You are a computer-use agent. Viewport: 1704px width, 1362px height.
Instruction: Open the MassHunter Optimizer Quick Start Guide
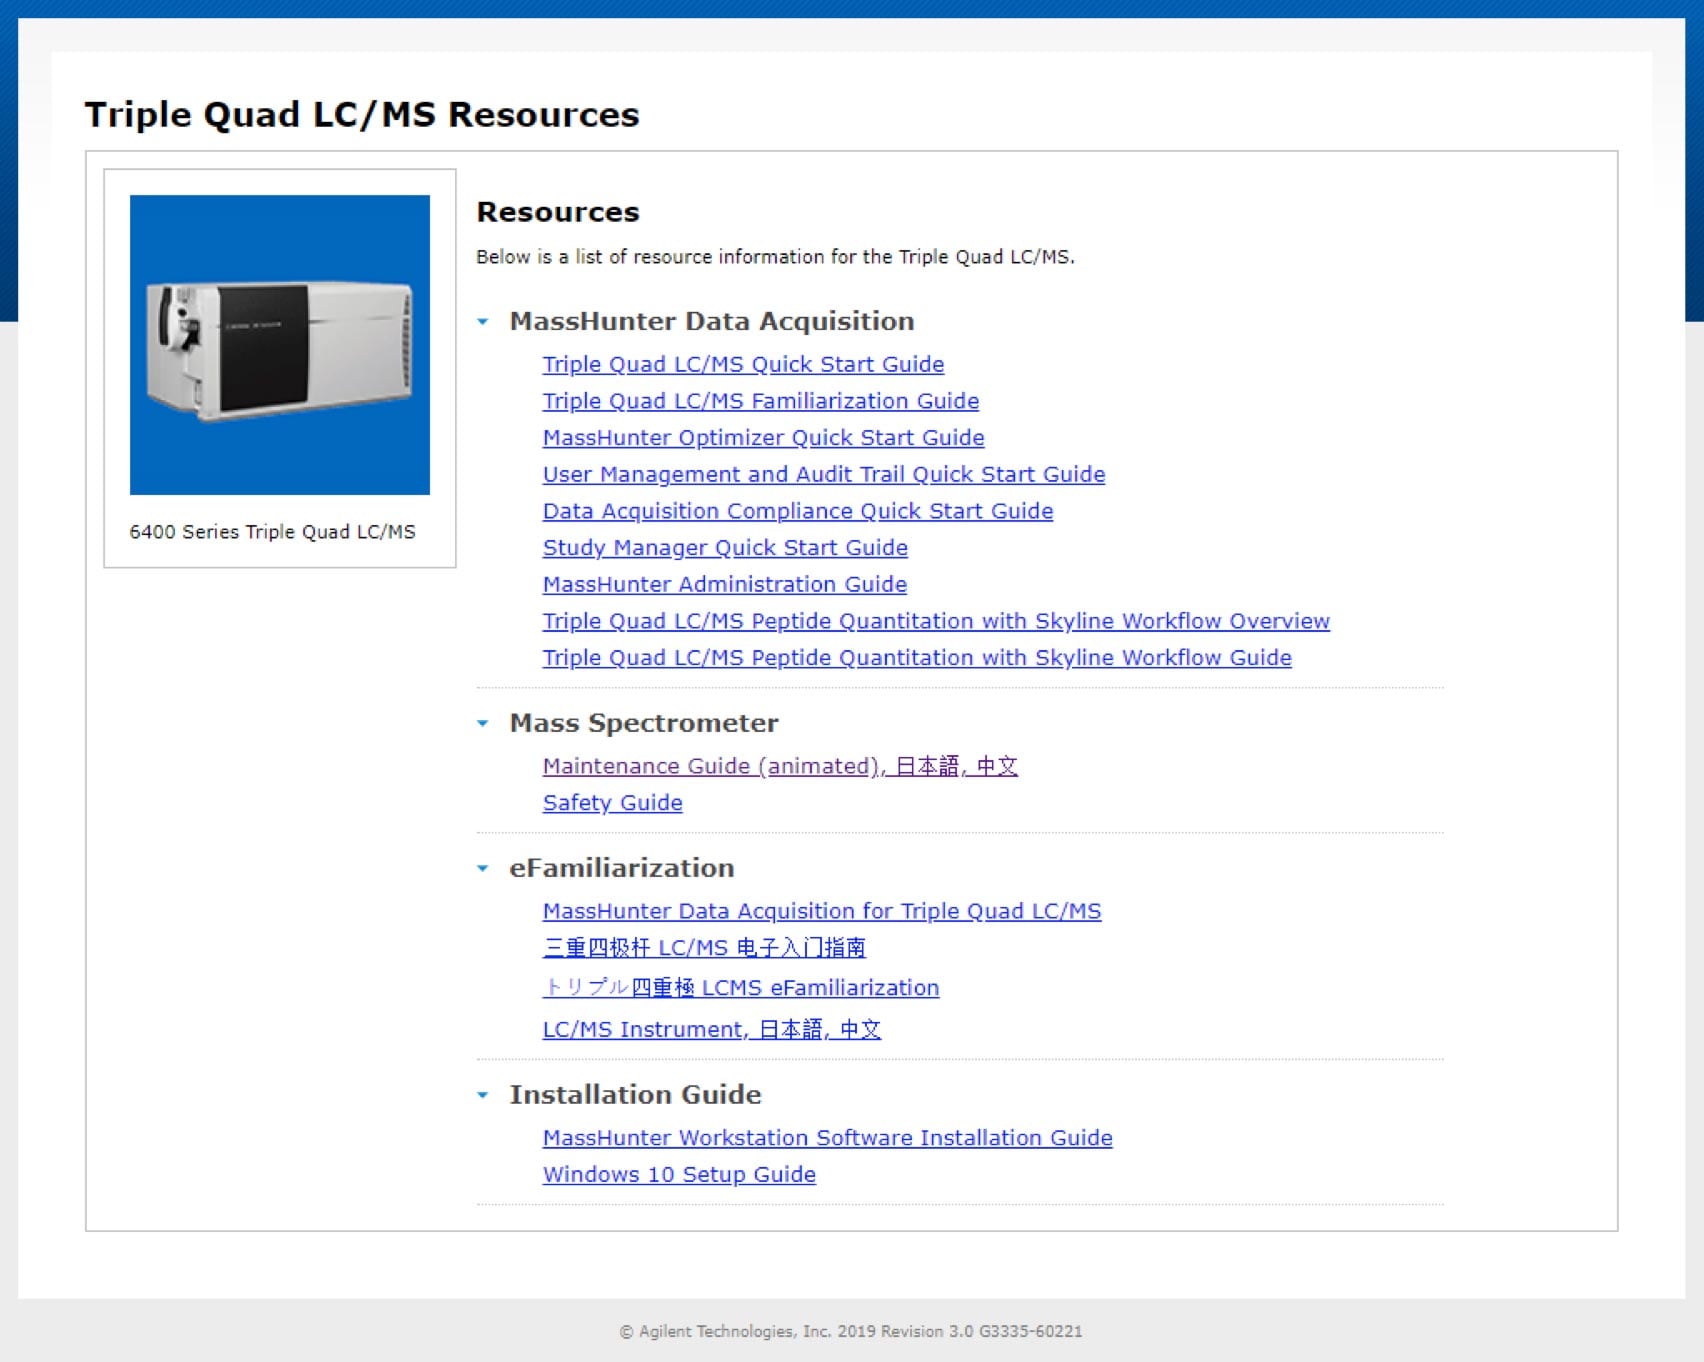[763, 438]
